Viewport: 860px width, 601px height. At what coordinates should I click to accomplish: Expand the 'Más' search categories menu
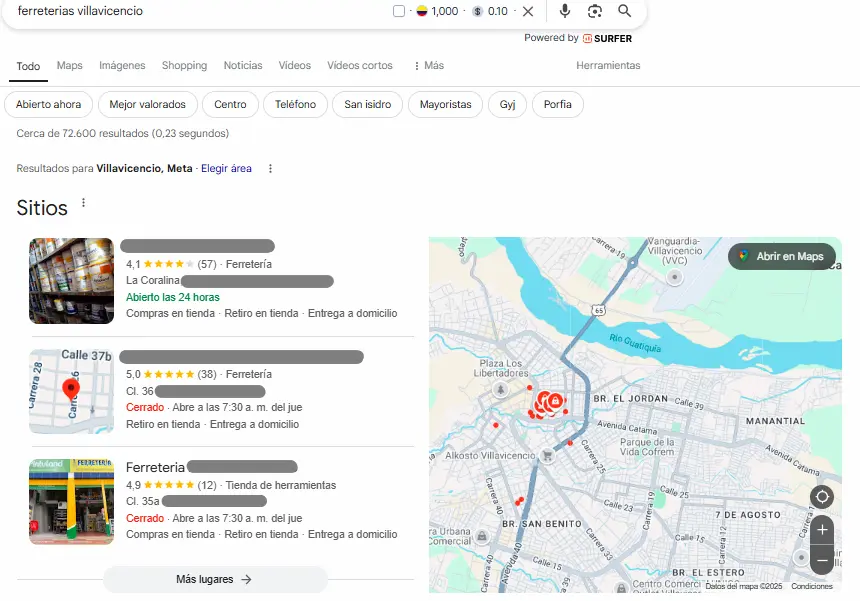tap(428, 66)
